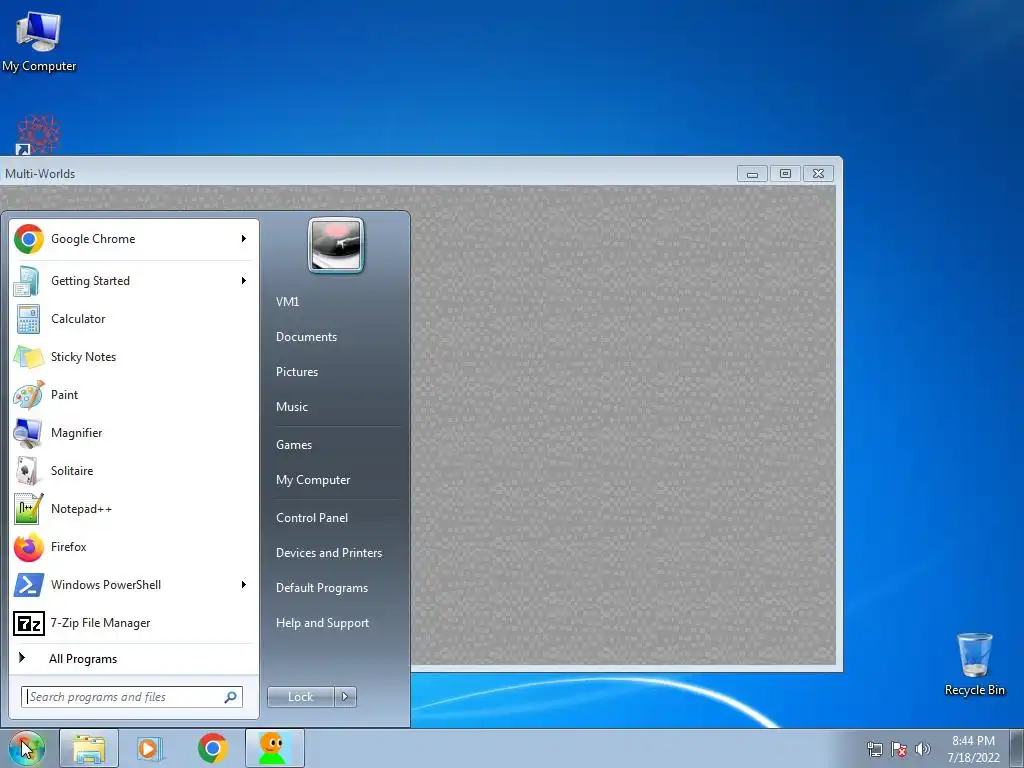Maximize the Multi-Worlds window
This screenshot has height=768, width=1024.
(x=785, y=174)
